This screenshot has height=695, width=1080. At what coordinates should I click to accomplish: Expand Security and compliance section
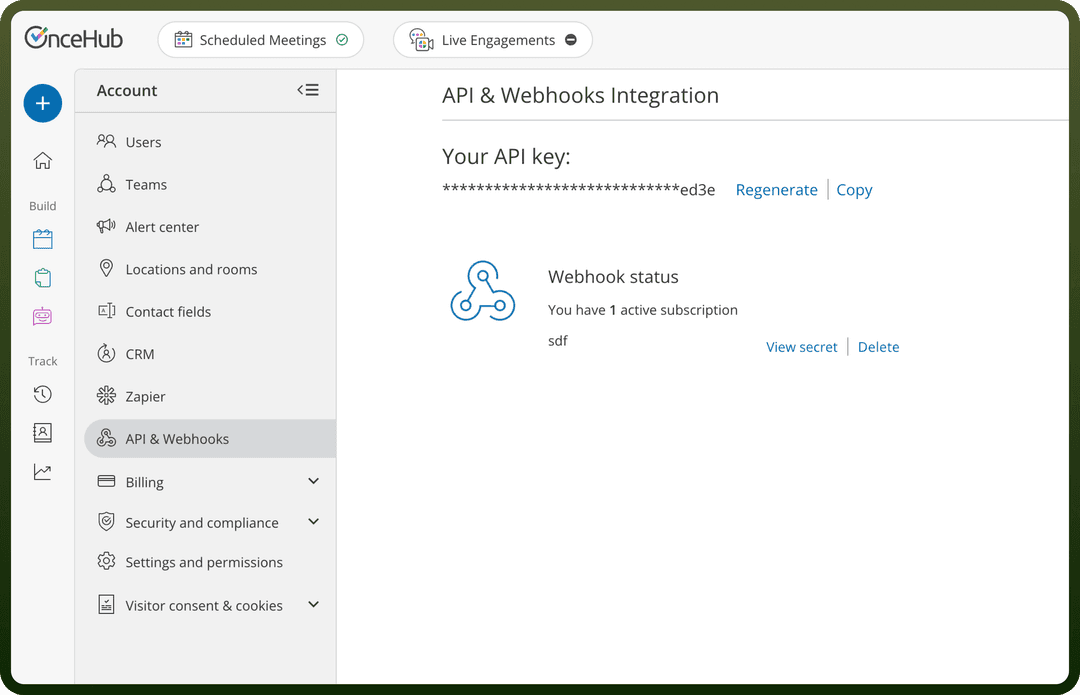coord(313,521)
